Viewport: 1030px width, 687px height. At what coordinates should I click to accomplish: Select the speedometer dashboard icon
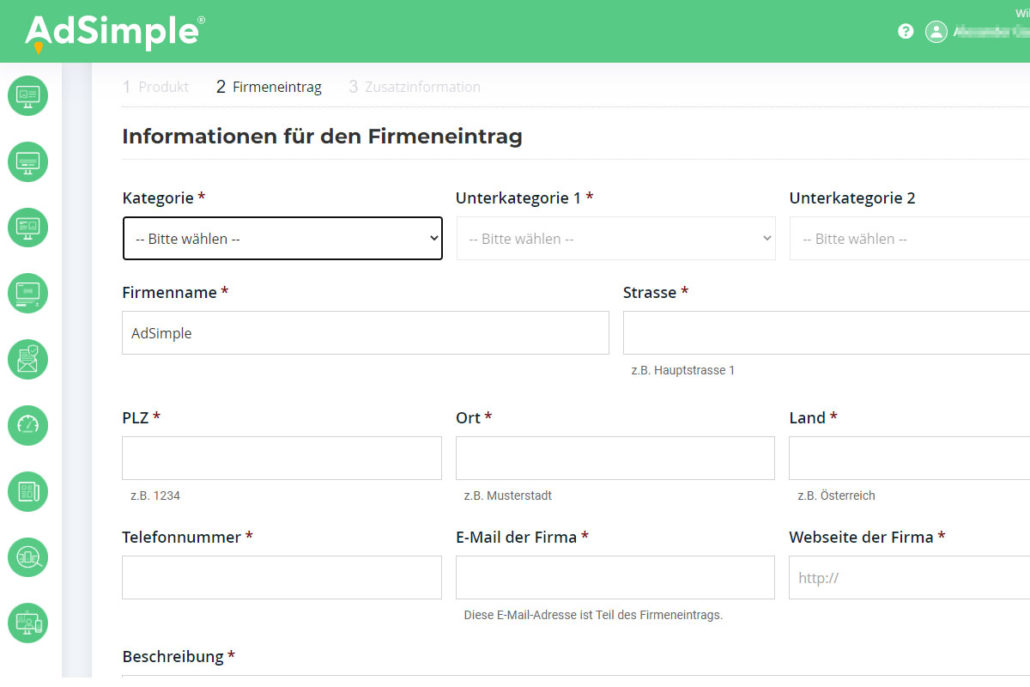pos(27,425)
